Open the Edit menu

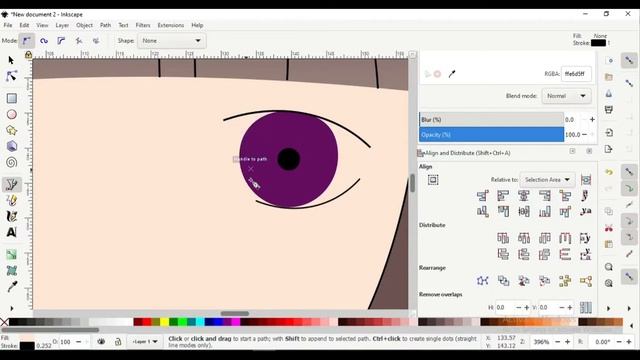pyautogui.click(x=24, y=25)
